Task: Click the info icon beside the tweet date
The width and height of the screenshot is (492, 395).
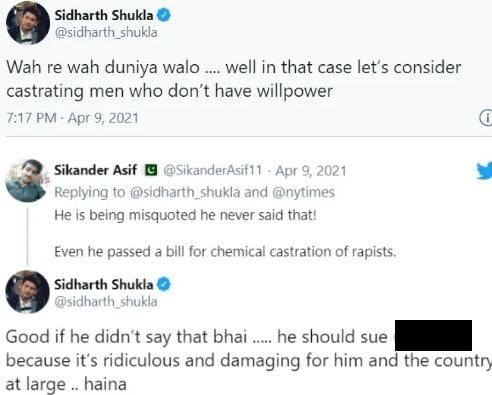Action: click(486, 118)
